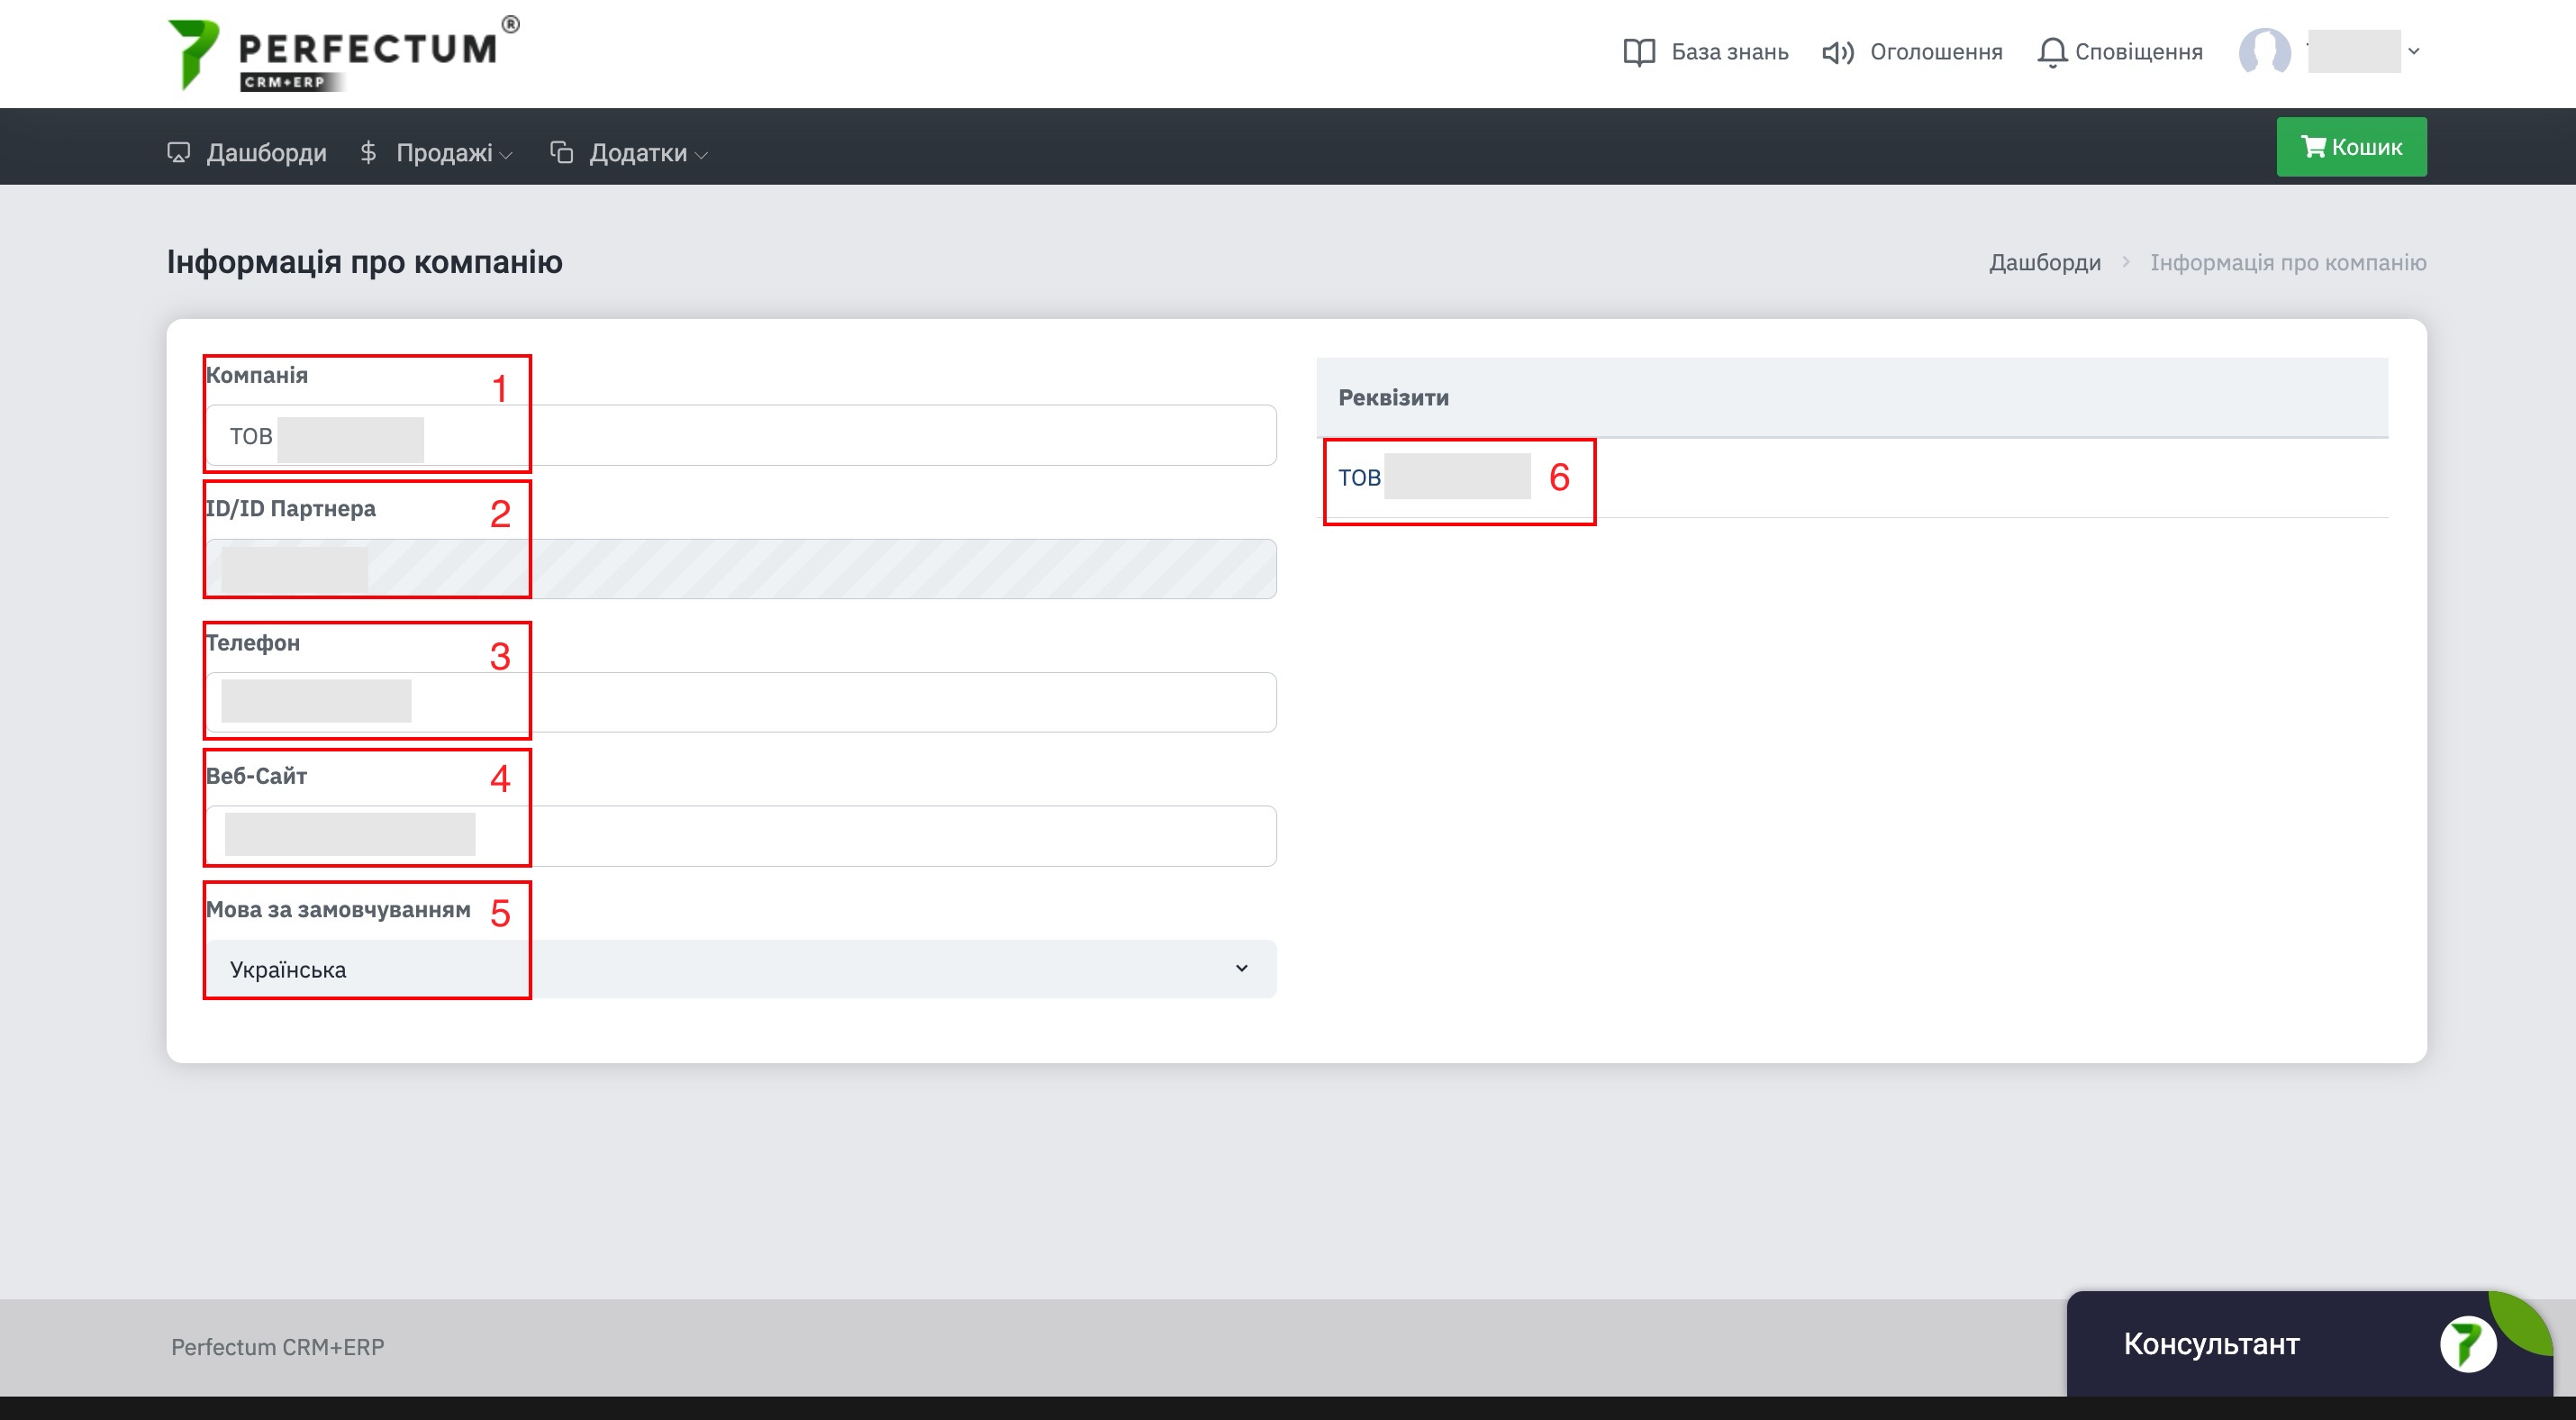This screenshot has width=2576, height=1420.
Task: Click the Оголошення megaphone icon
Action: coord(1837,52)
